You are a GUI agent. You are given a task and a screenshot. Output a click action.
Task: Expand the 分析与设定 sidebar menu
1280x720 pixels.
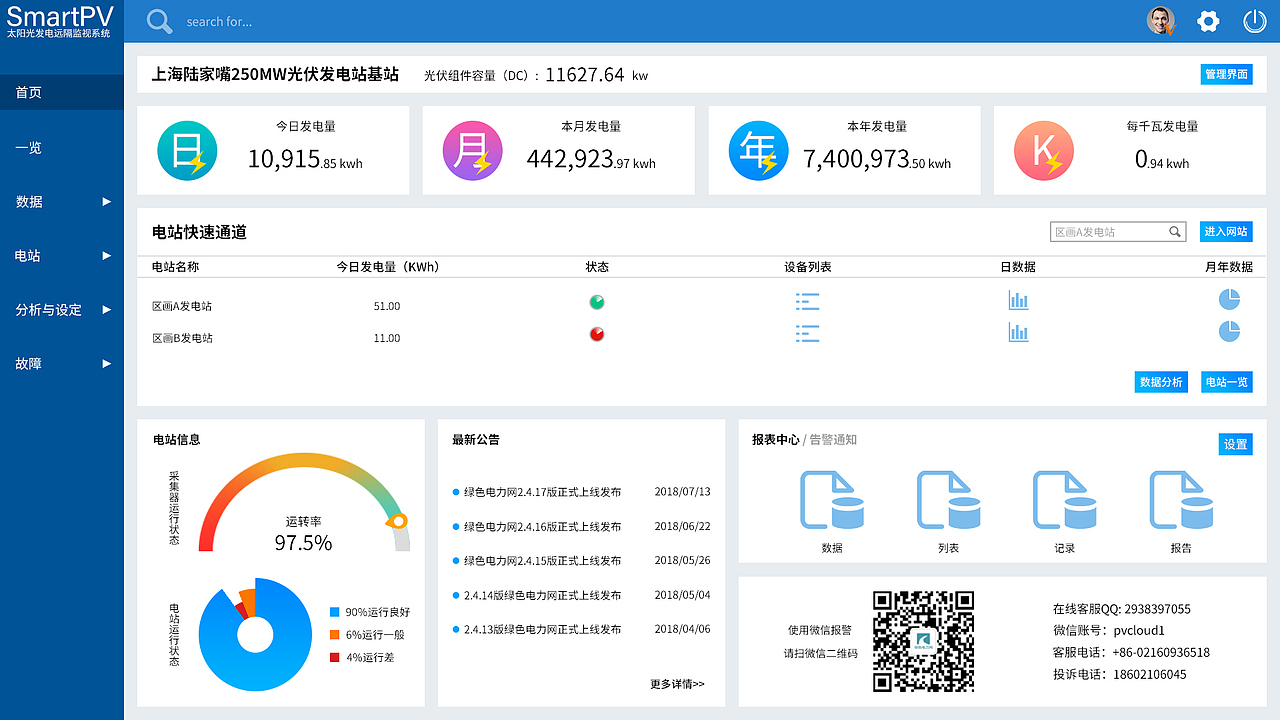point(62,309)
